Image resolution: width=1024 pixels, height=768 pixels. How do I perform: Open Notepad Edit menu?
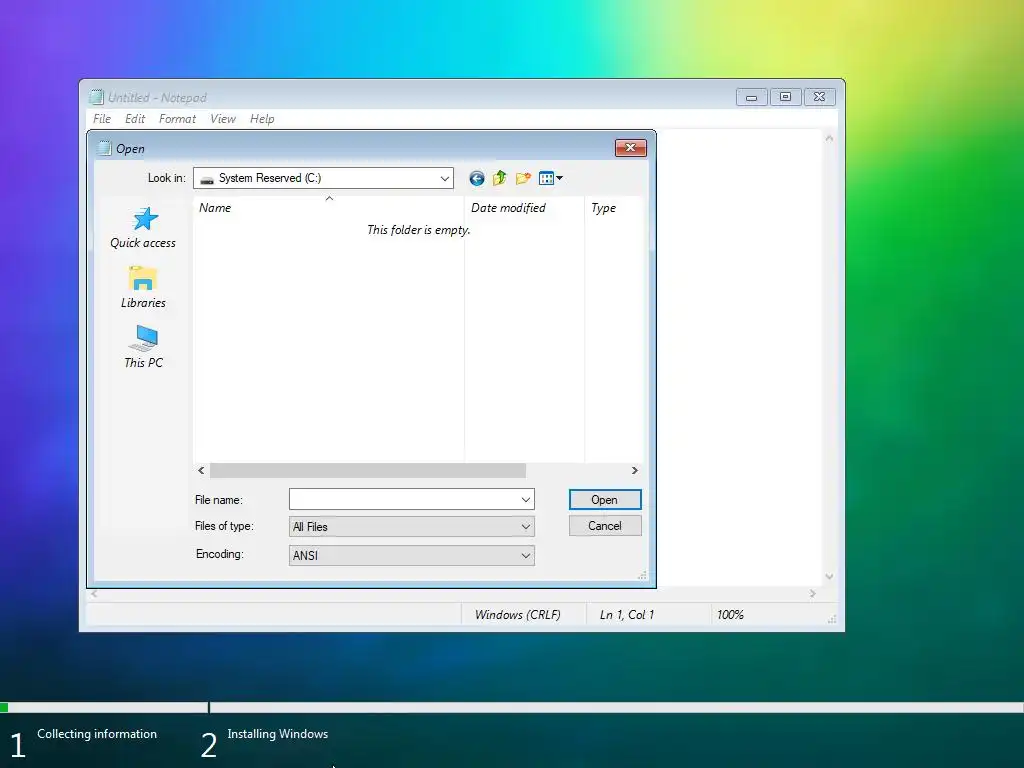coord(135,119)
